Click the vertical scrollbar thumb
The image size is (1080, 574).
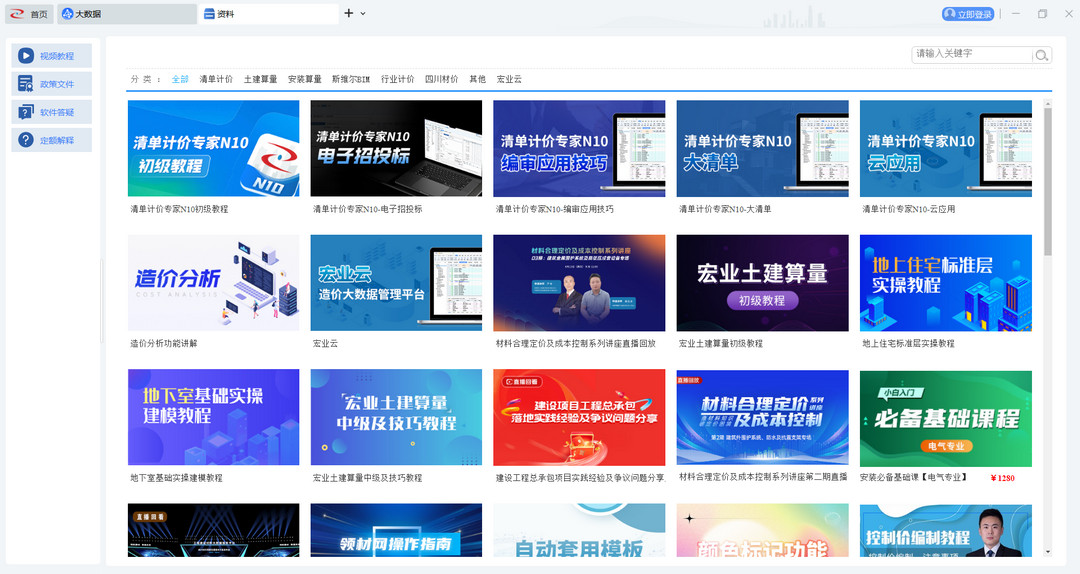1048,183
